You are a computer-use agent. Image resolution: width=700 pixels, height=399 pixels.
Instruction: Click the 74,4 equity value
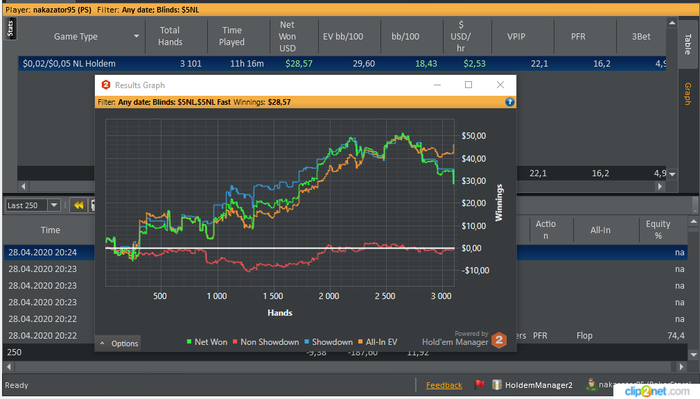coord(676,336)
